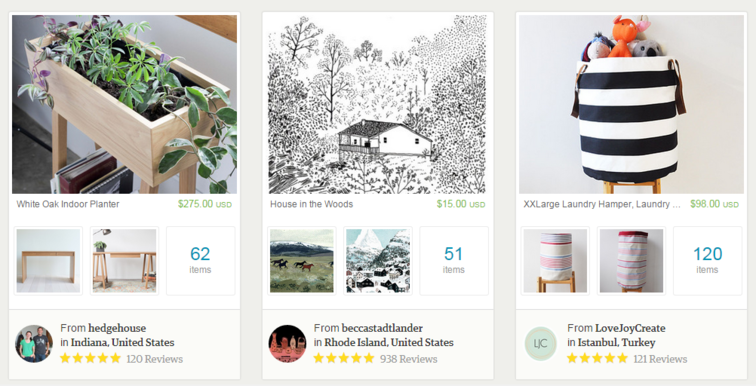
Task: Show all 62 items from hedgehouse
Action: coord(201,261)
